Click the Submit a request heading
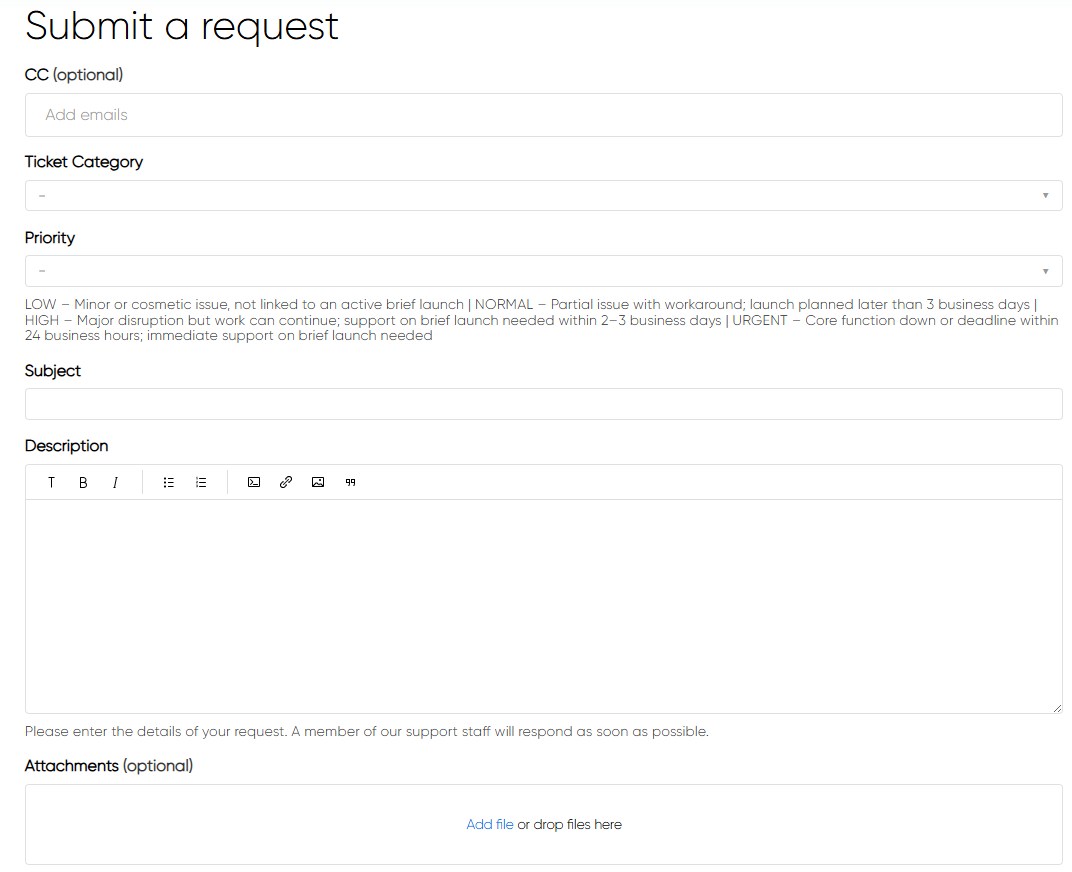 pyautogui.click(x=182, y=26)
